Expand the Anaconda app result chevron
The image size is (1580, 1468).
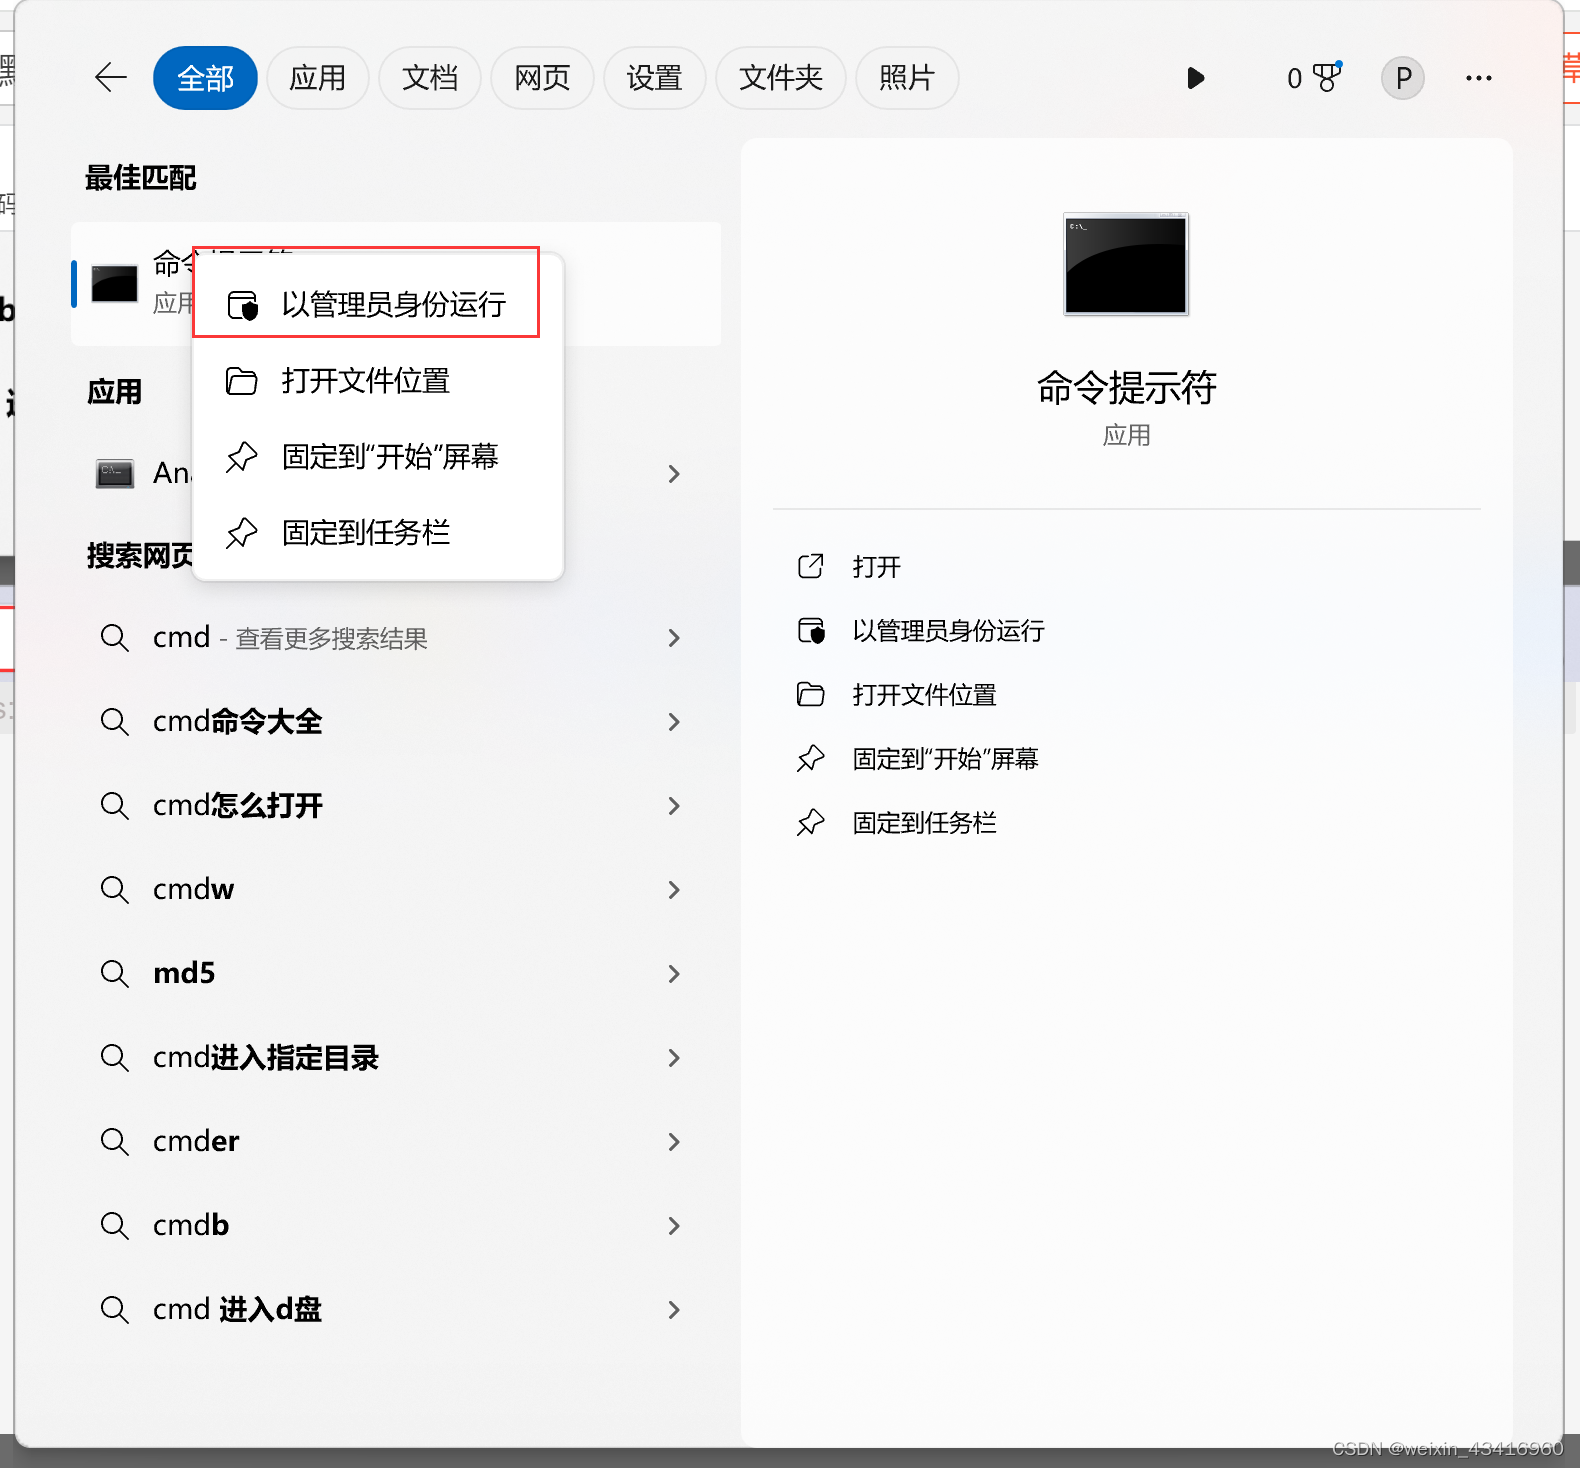click(674, 474)
